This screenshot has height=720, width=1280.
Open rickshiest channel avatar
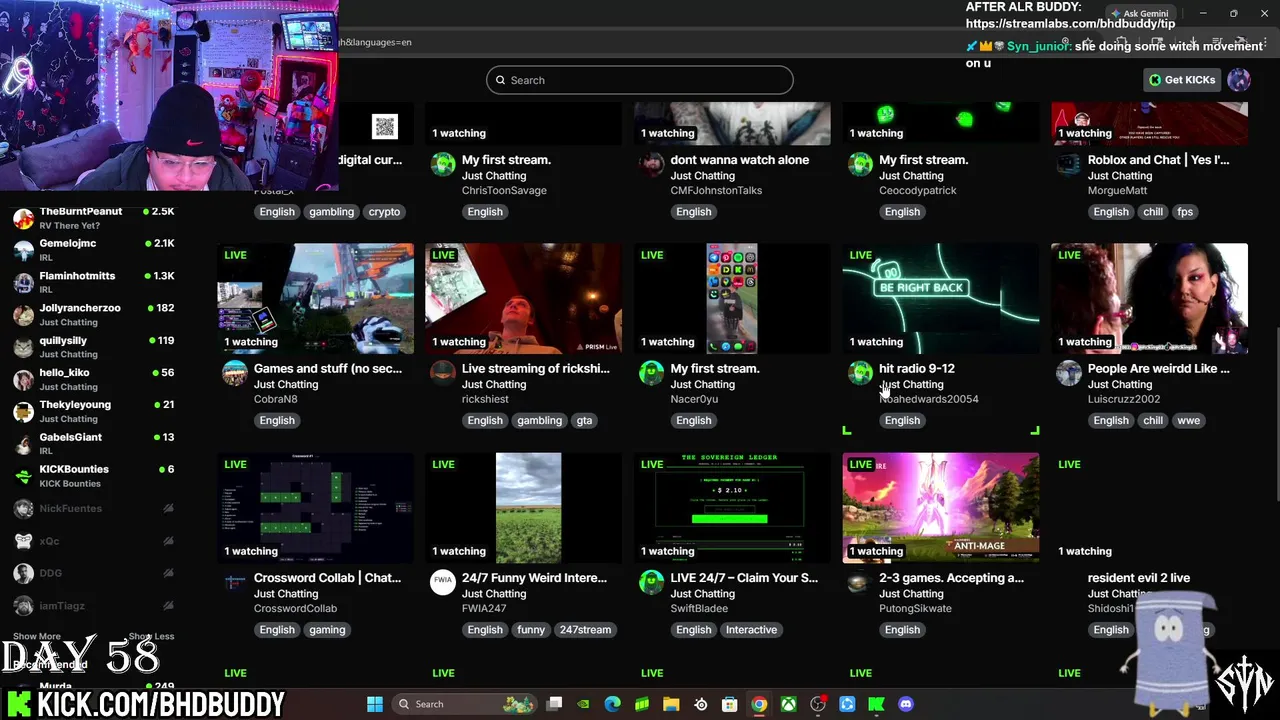(x=443, y=374)
